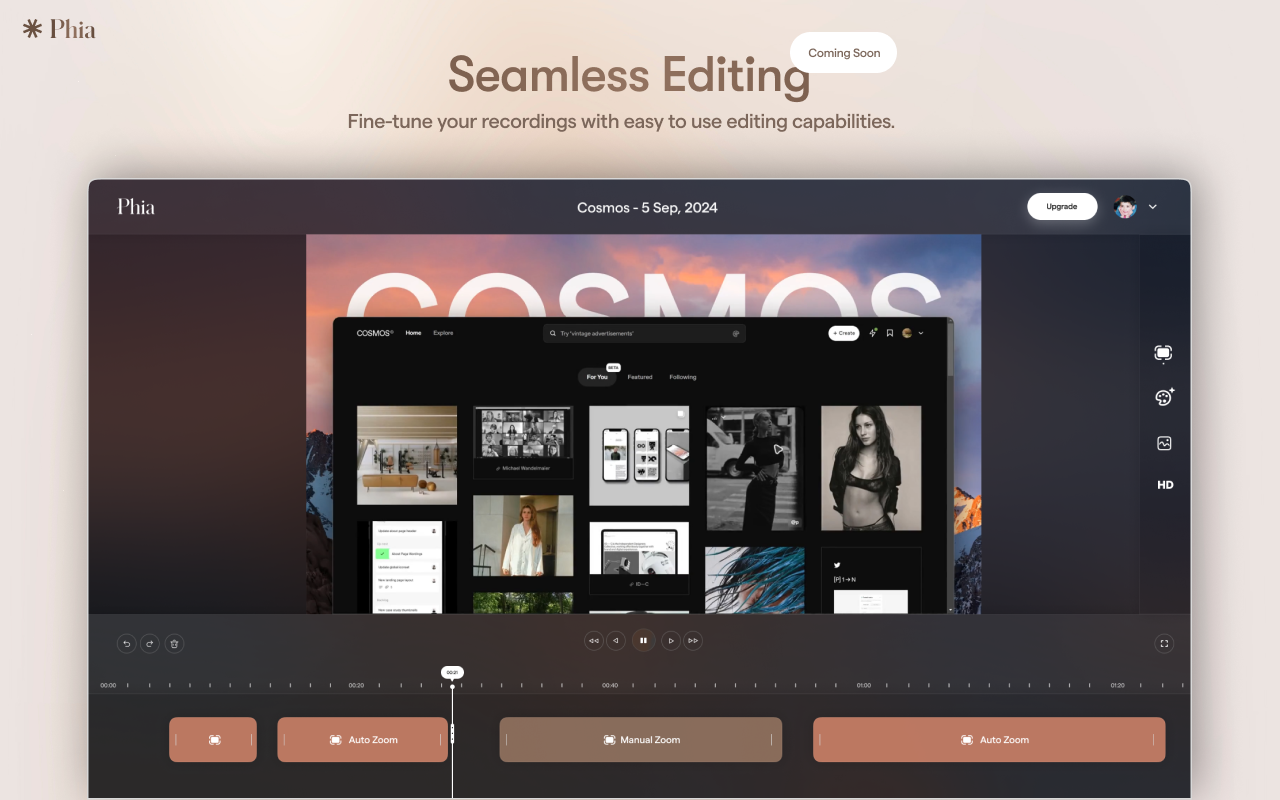Open the Michael Wandelmaier video grid thumbnail
The width and height of the screenshot is (1280, 800).
pyautogui.click(x=523, y=442)
